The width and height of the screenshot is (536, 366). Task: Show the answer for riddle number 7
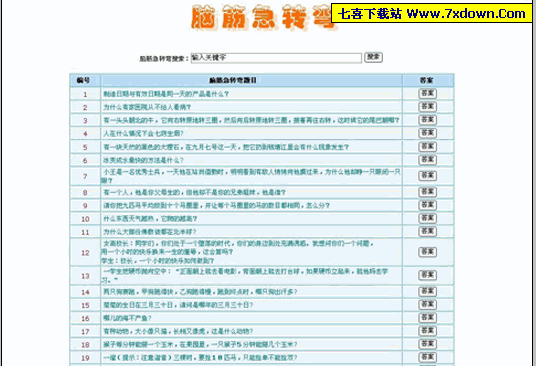pos(427,176)
